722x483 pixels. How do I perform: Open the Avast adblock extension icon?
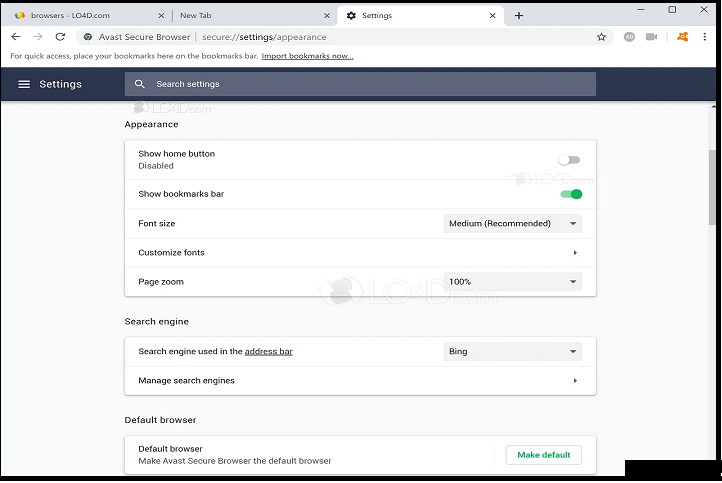[629, 37]
